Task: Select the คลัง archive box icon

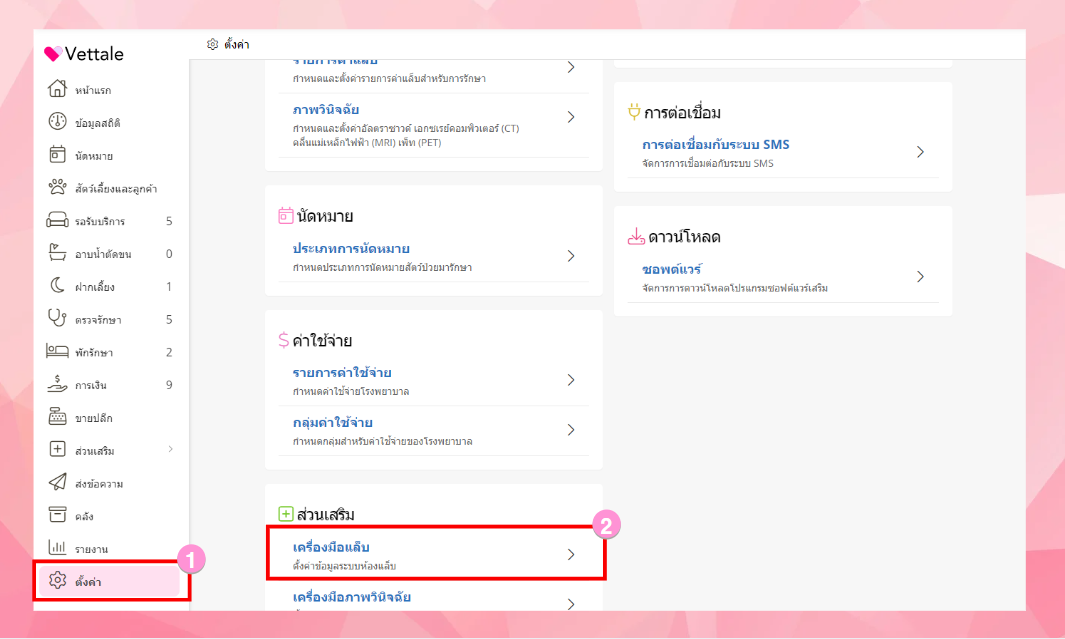Action: (x=57, y=515)
